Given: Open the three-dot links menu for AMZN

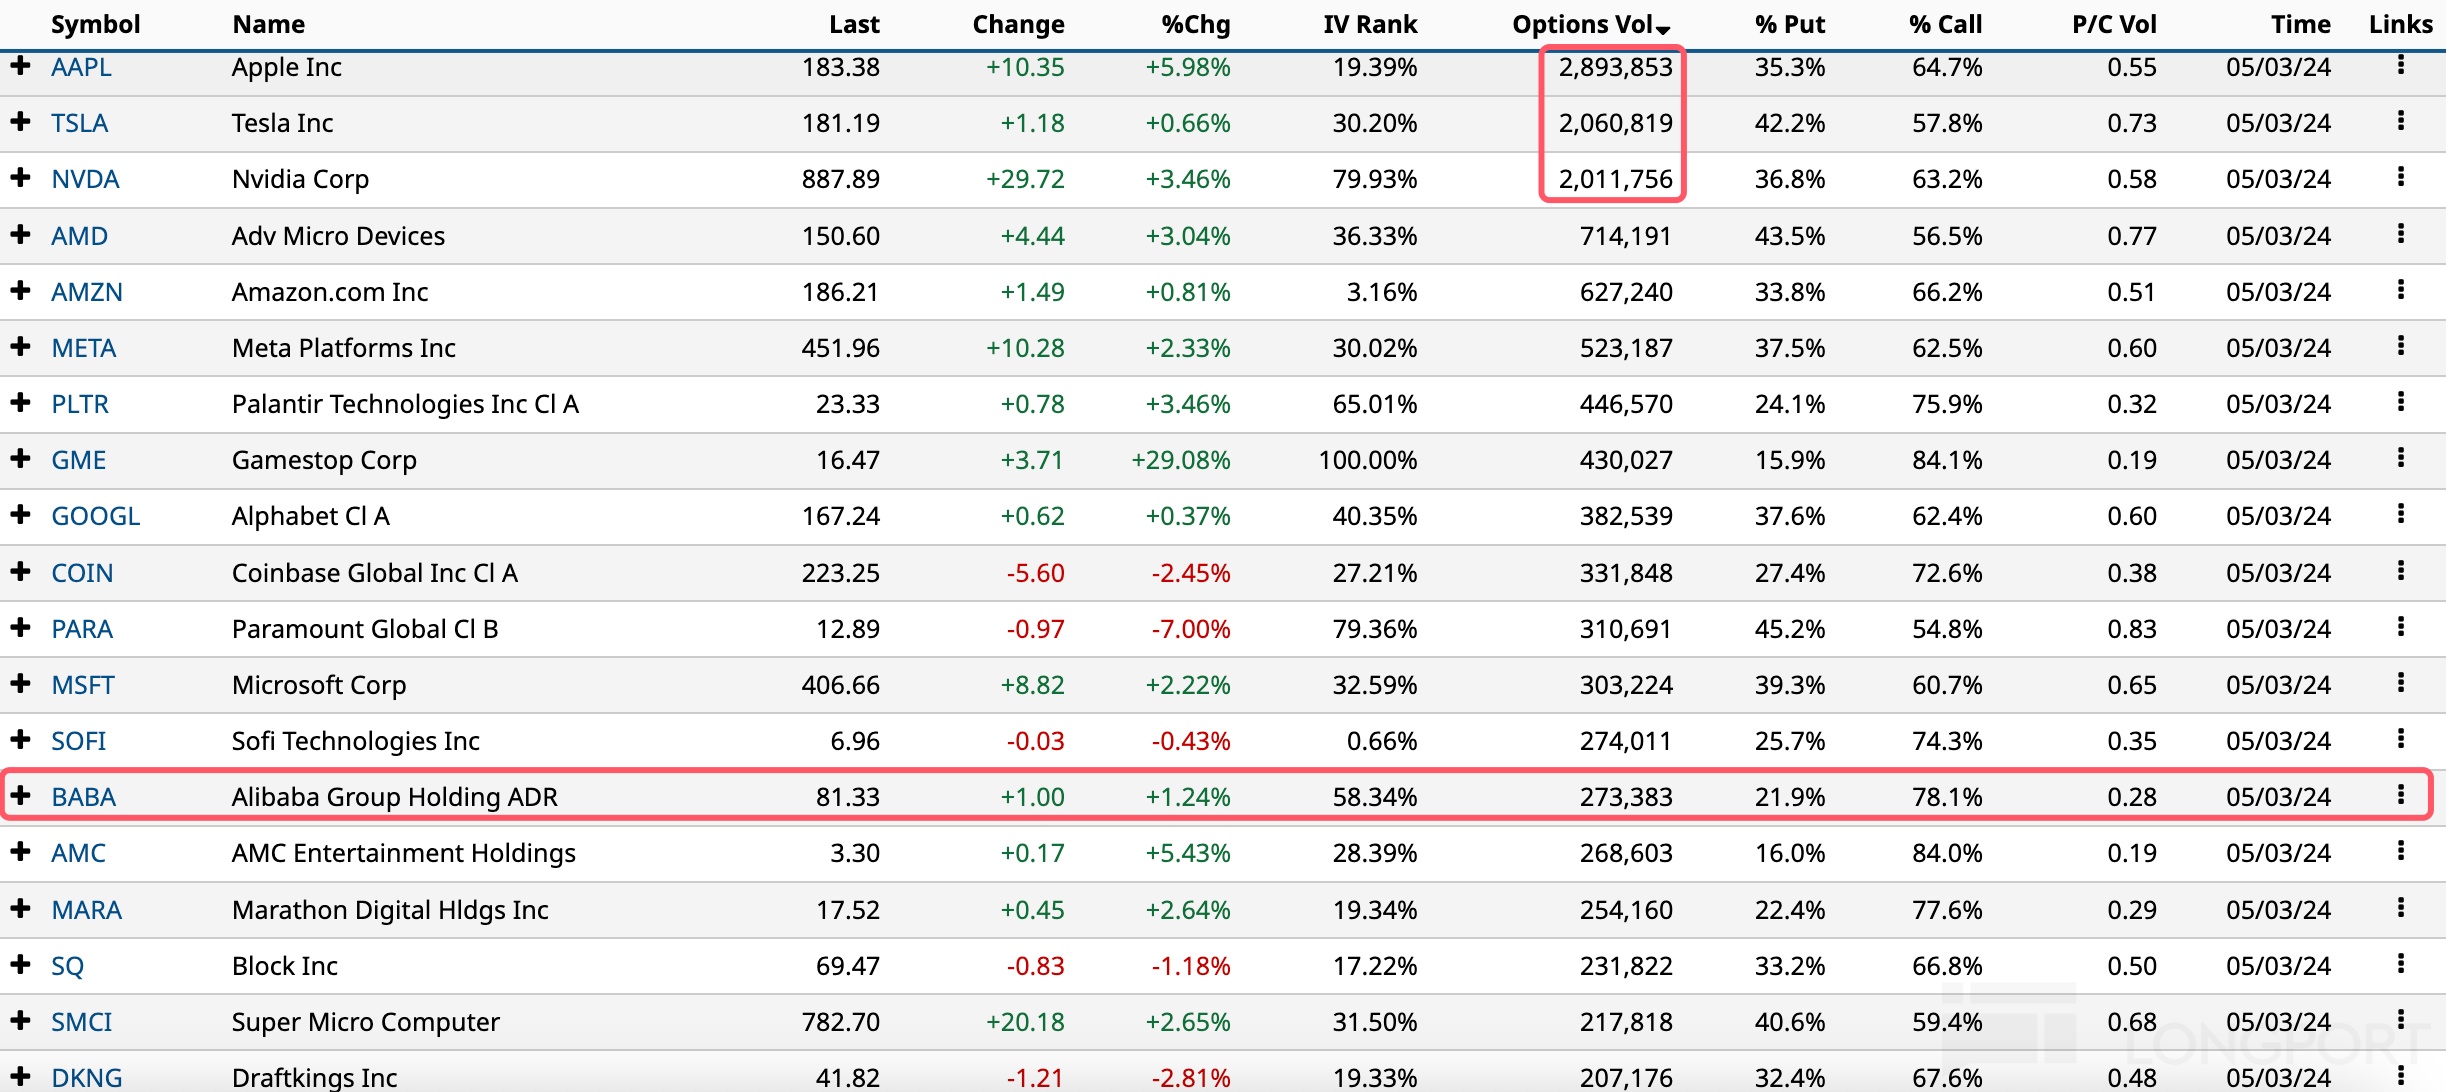Looking at the screenshot, I should [2400, 291].
